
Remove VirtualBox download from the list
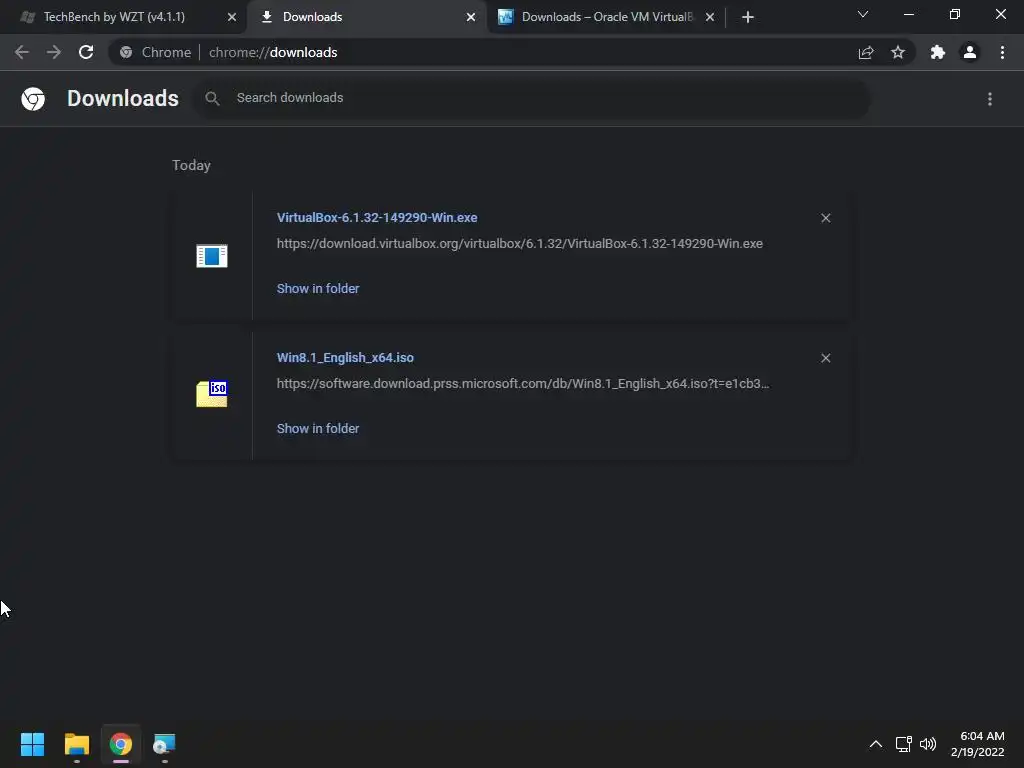click(x=825, y=218)
